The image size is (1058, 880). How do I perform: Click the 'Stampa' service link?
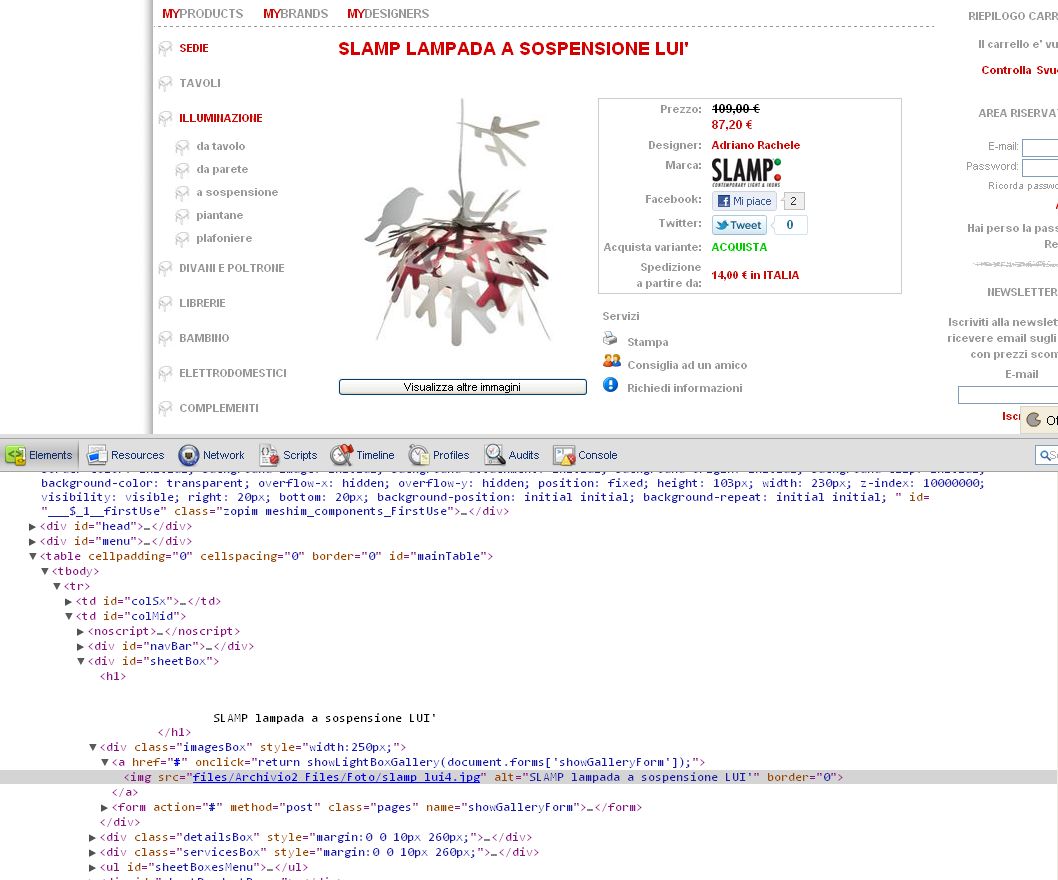coord(648,342)
